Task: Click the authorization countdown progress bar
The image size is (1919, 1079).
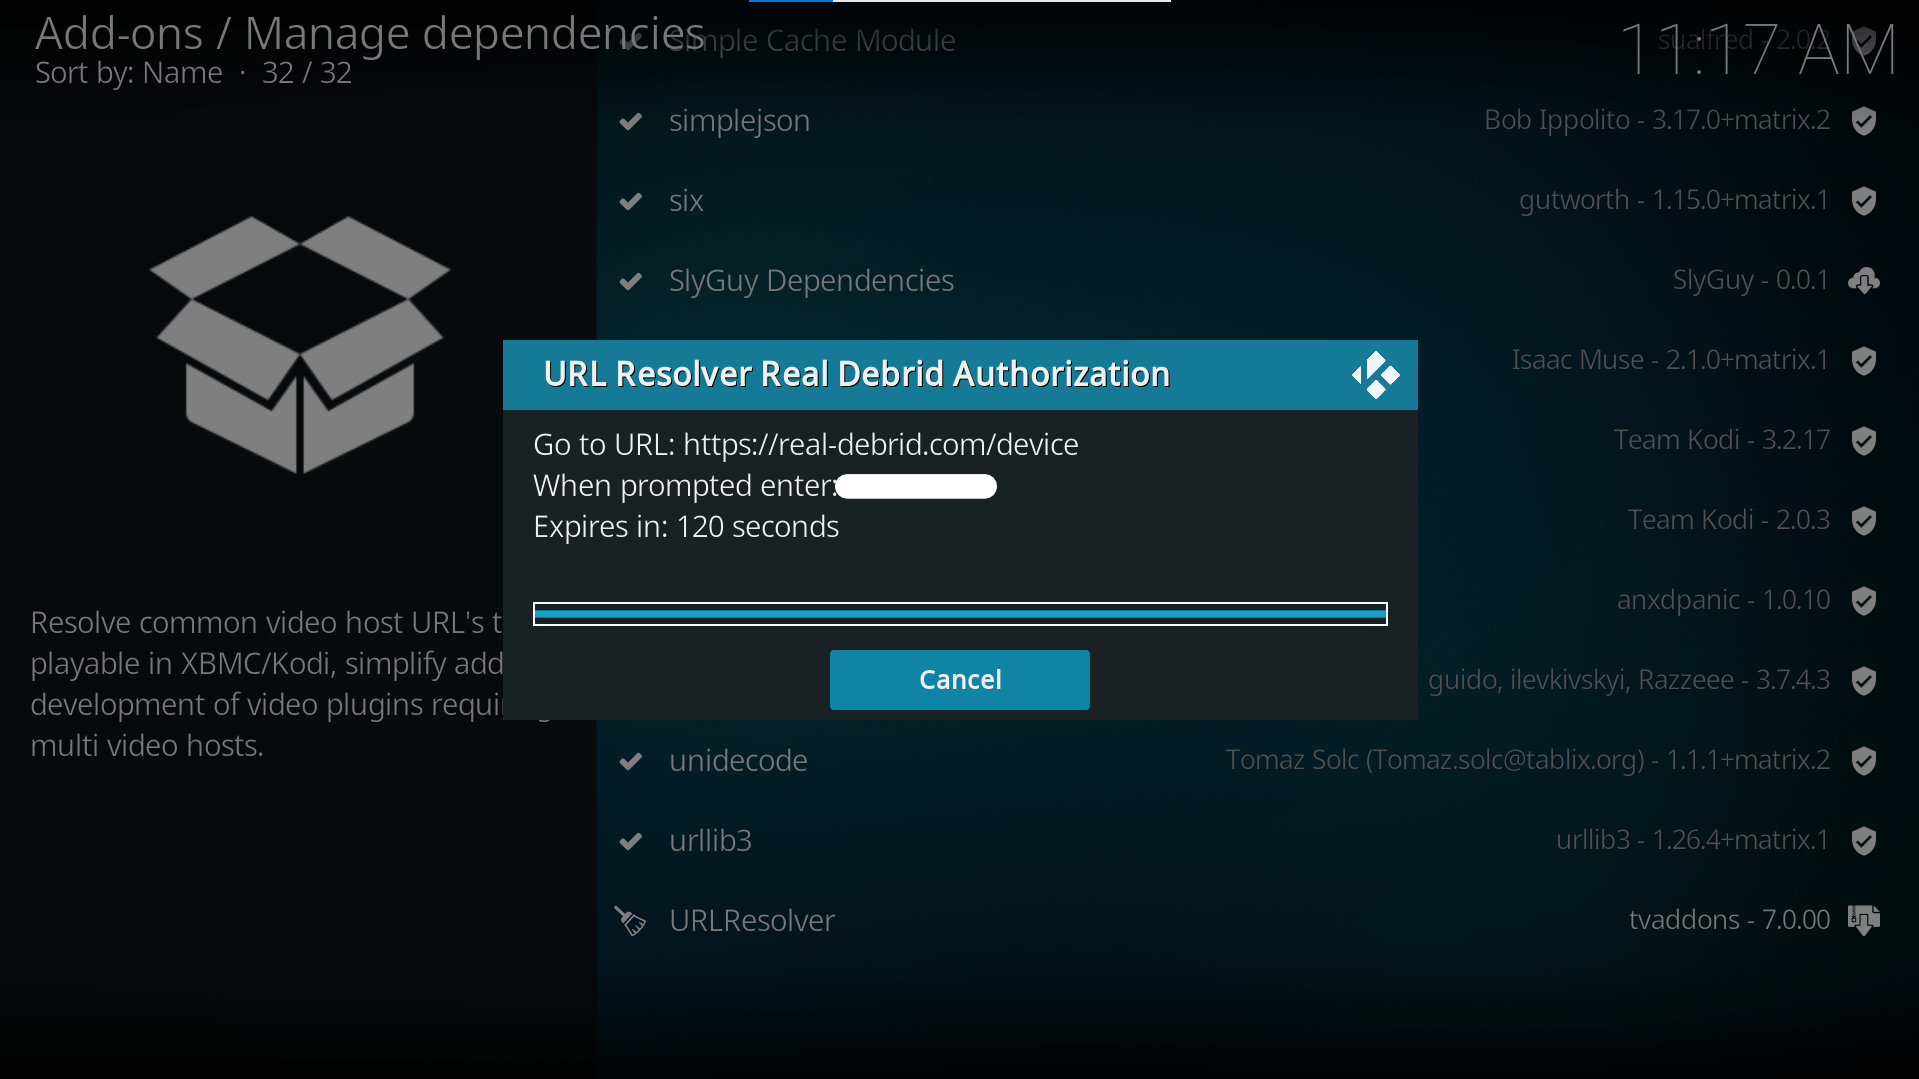Action: (959, 613)
